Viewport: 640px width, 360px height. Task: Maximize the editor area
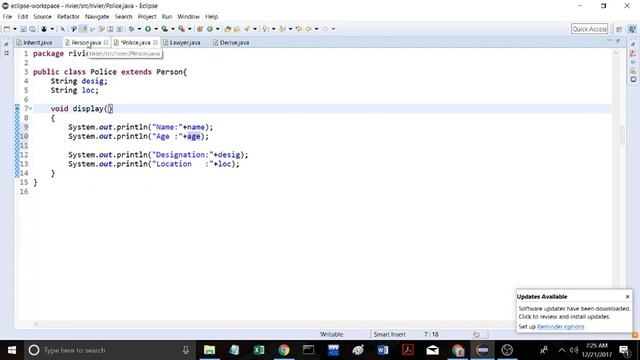[x=618, y=41]
